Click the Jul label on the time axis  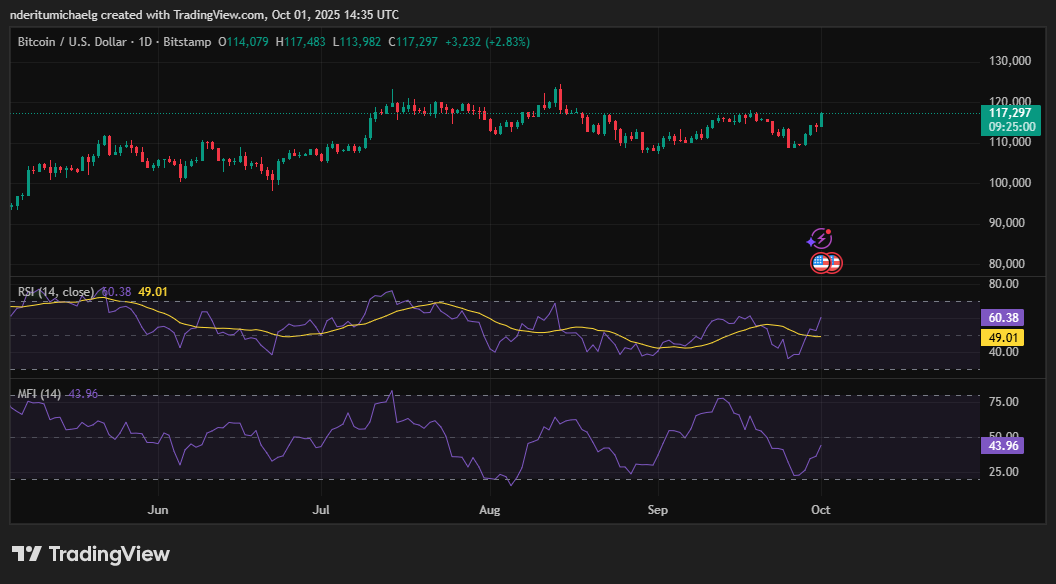point(322,509)
